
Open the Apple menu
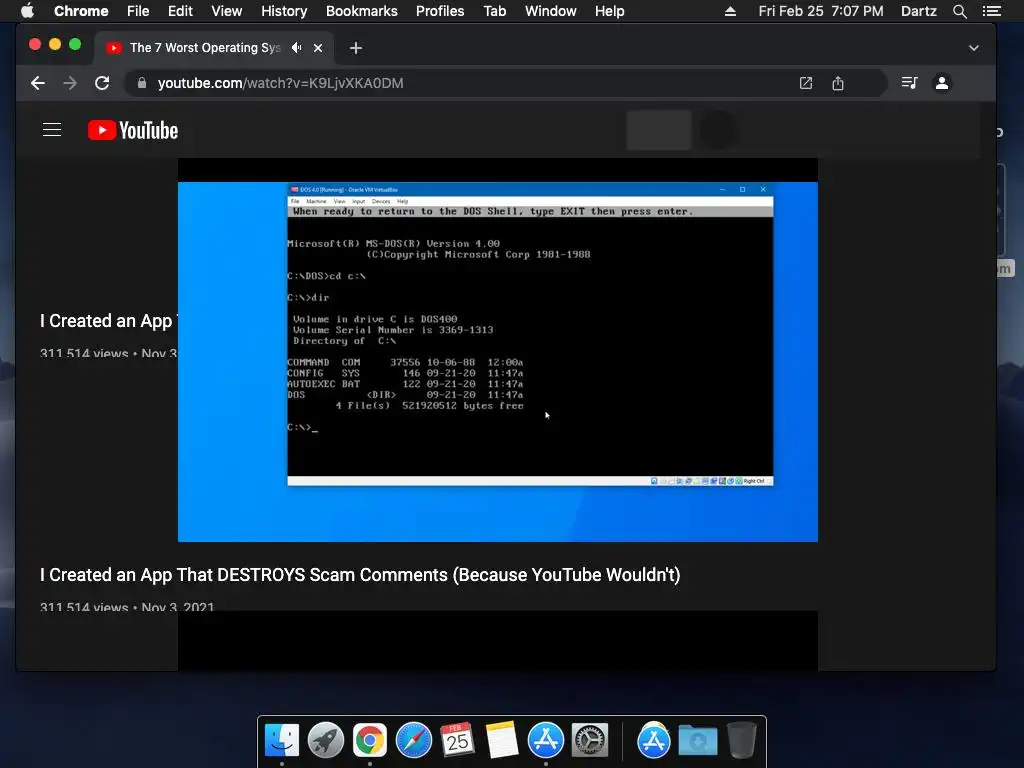pyautogui.click(x=27, y=11)
